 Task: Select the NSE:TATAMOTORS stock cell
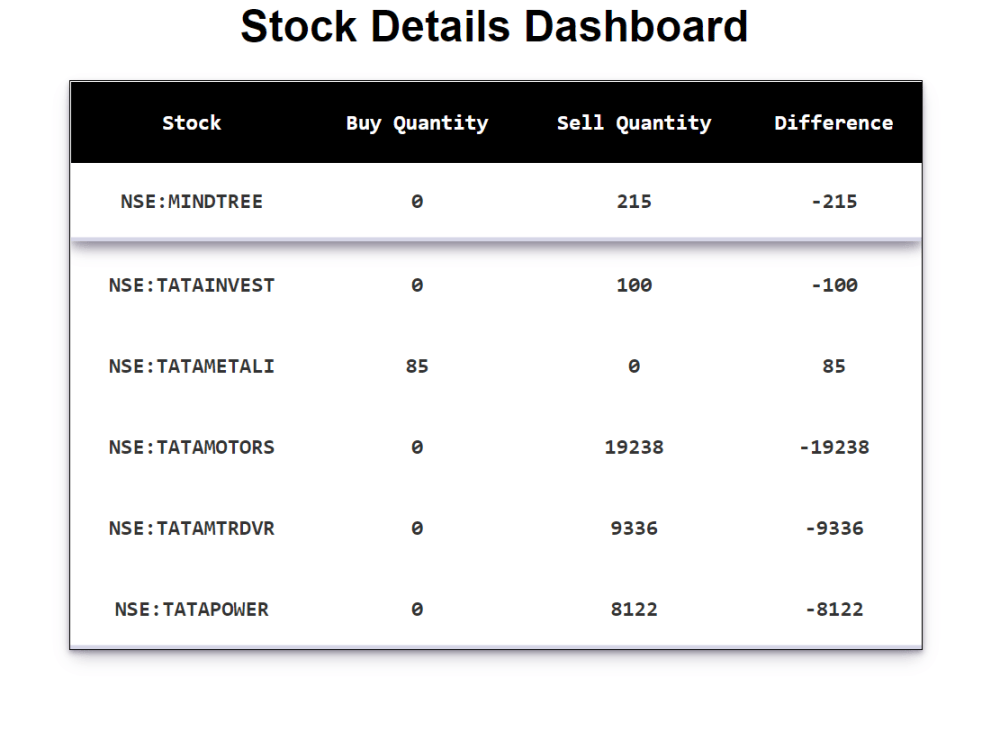coord(191,447)
